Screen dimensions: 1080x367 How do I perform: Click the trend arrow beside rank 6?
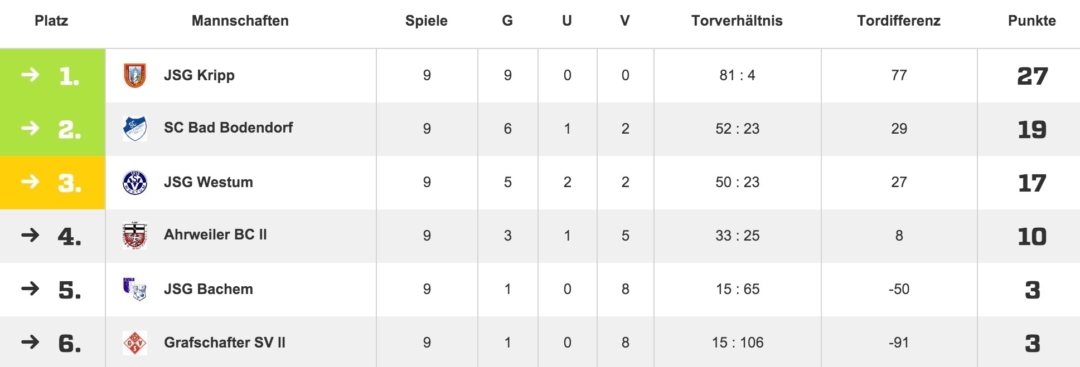[x=30, y=342]
